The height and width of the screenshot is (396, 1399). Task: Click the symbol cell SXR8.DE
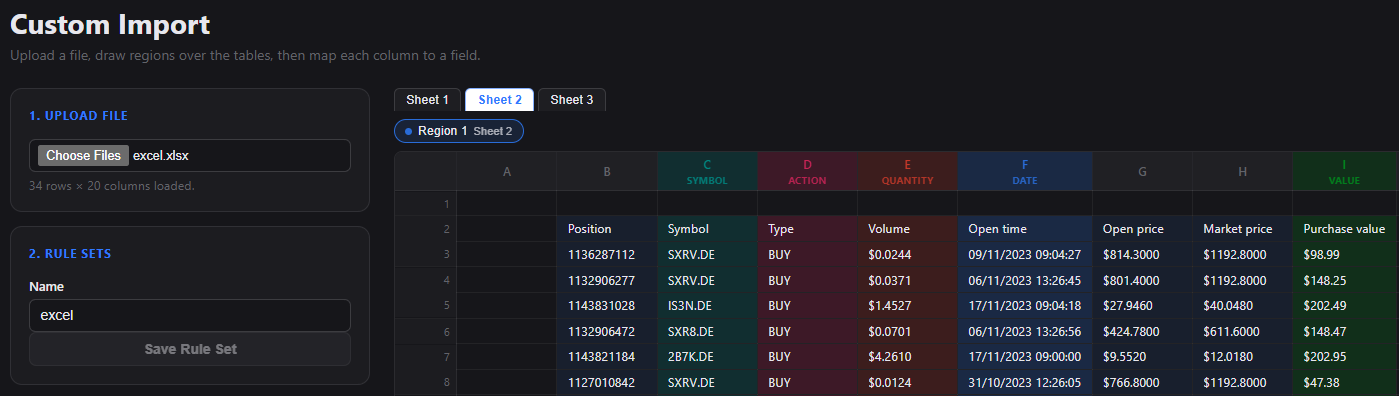click(707, 331)
